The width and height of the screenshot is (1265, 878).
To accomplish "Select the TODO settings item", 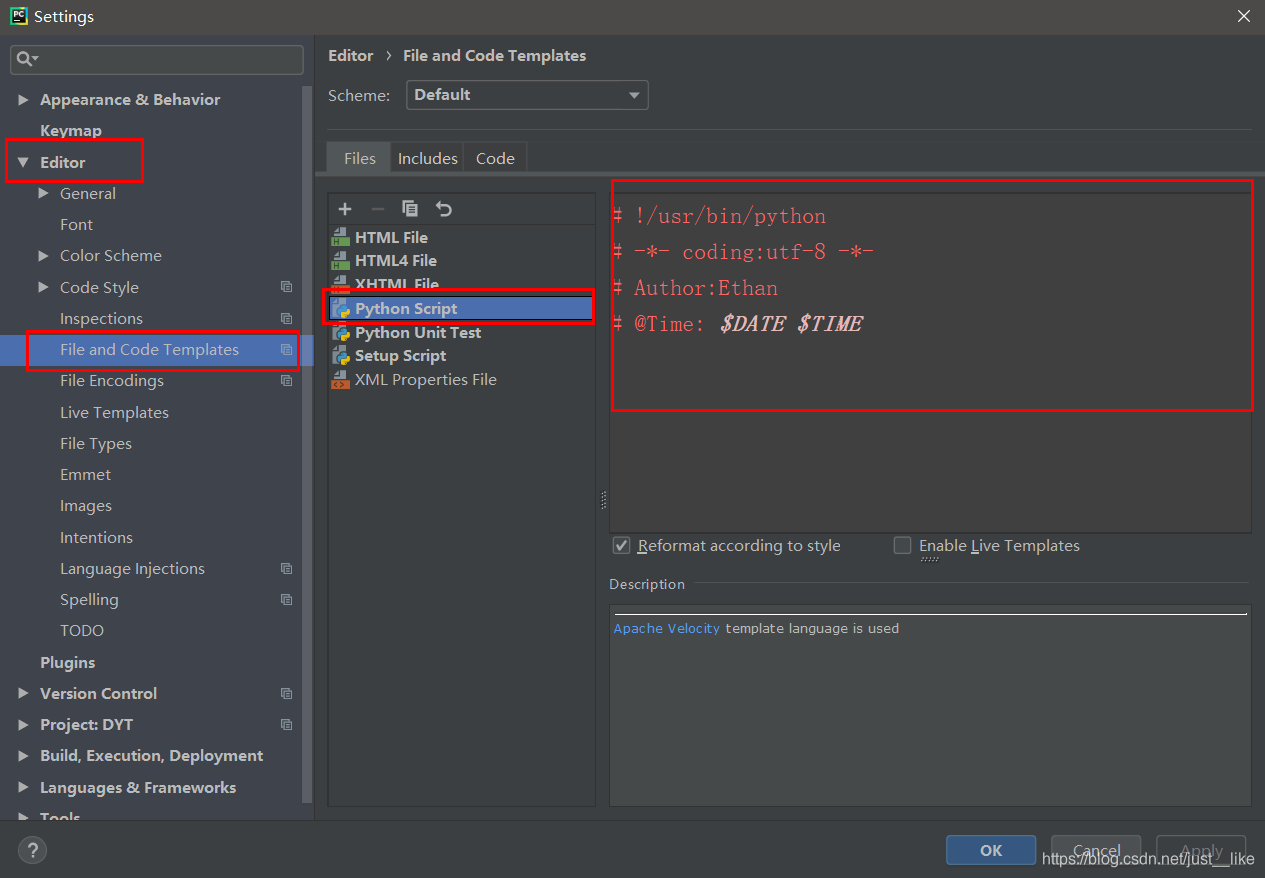I will click(82, 631).
